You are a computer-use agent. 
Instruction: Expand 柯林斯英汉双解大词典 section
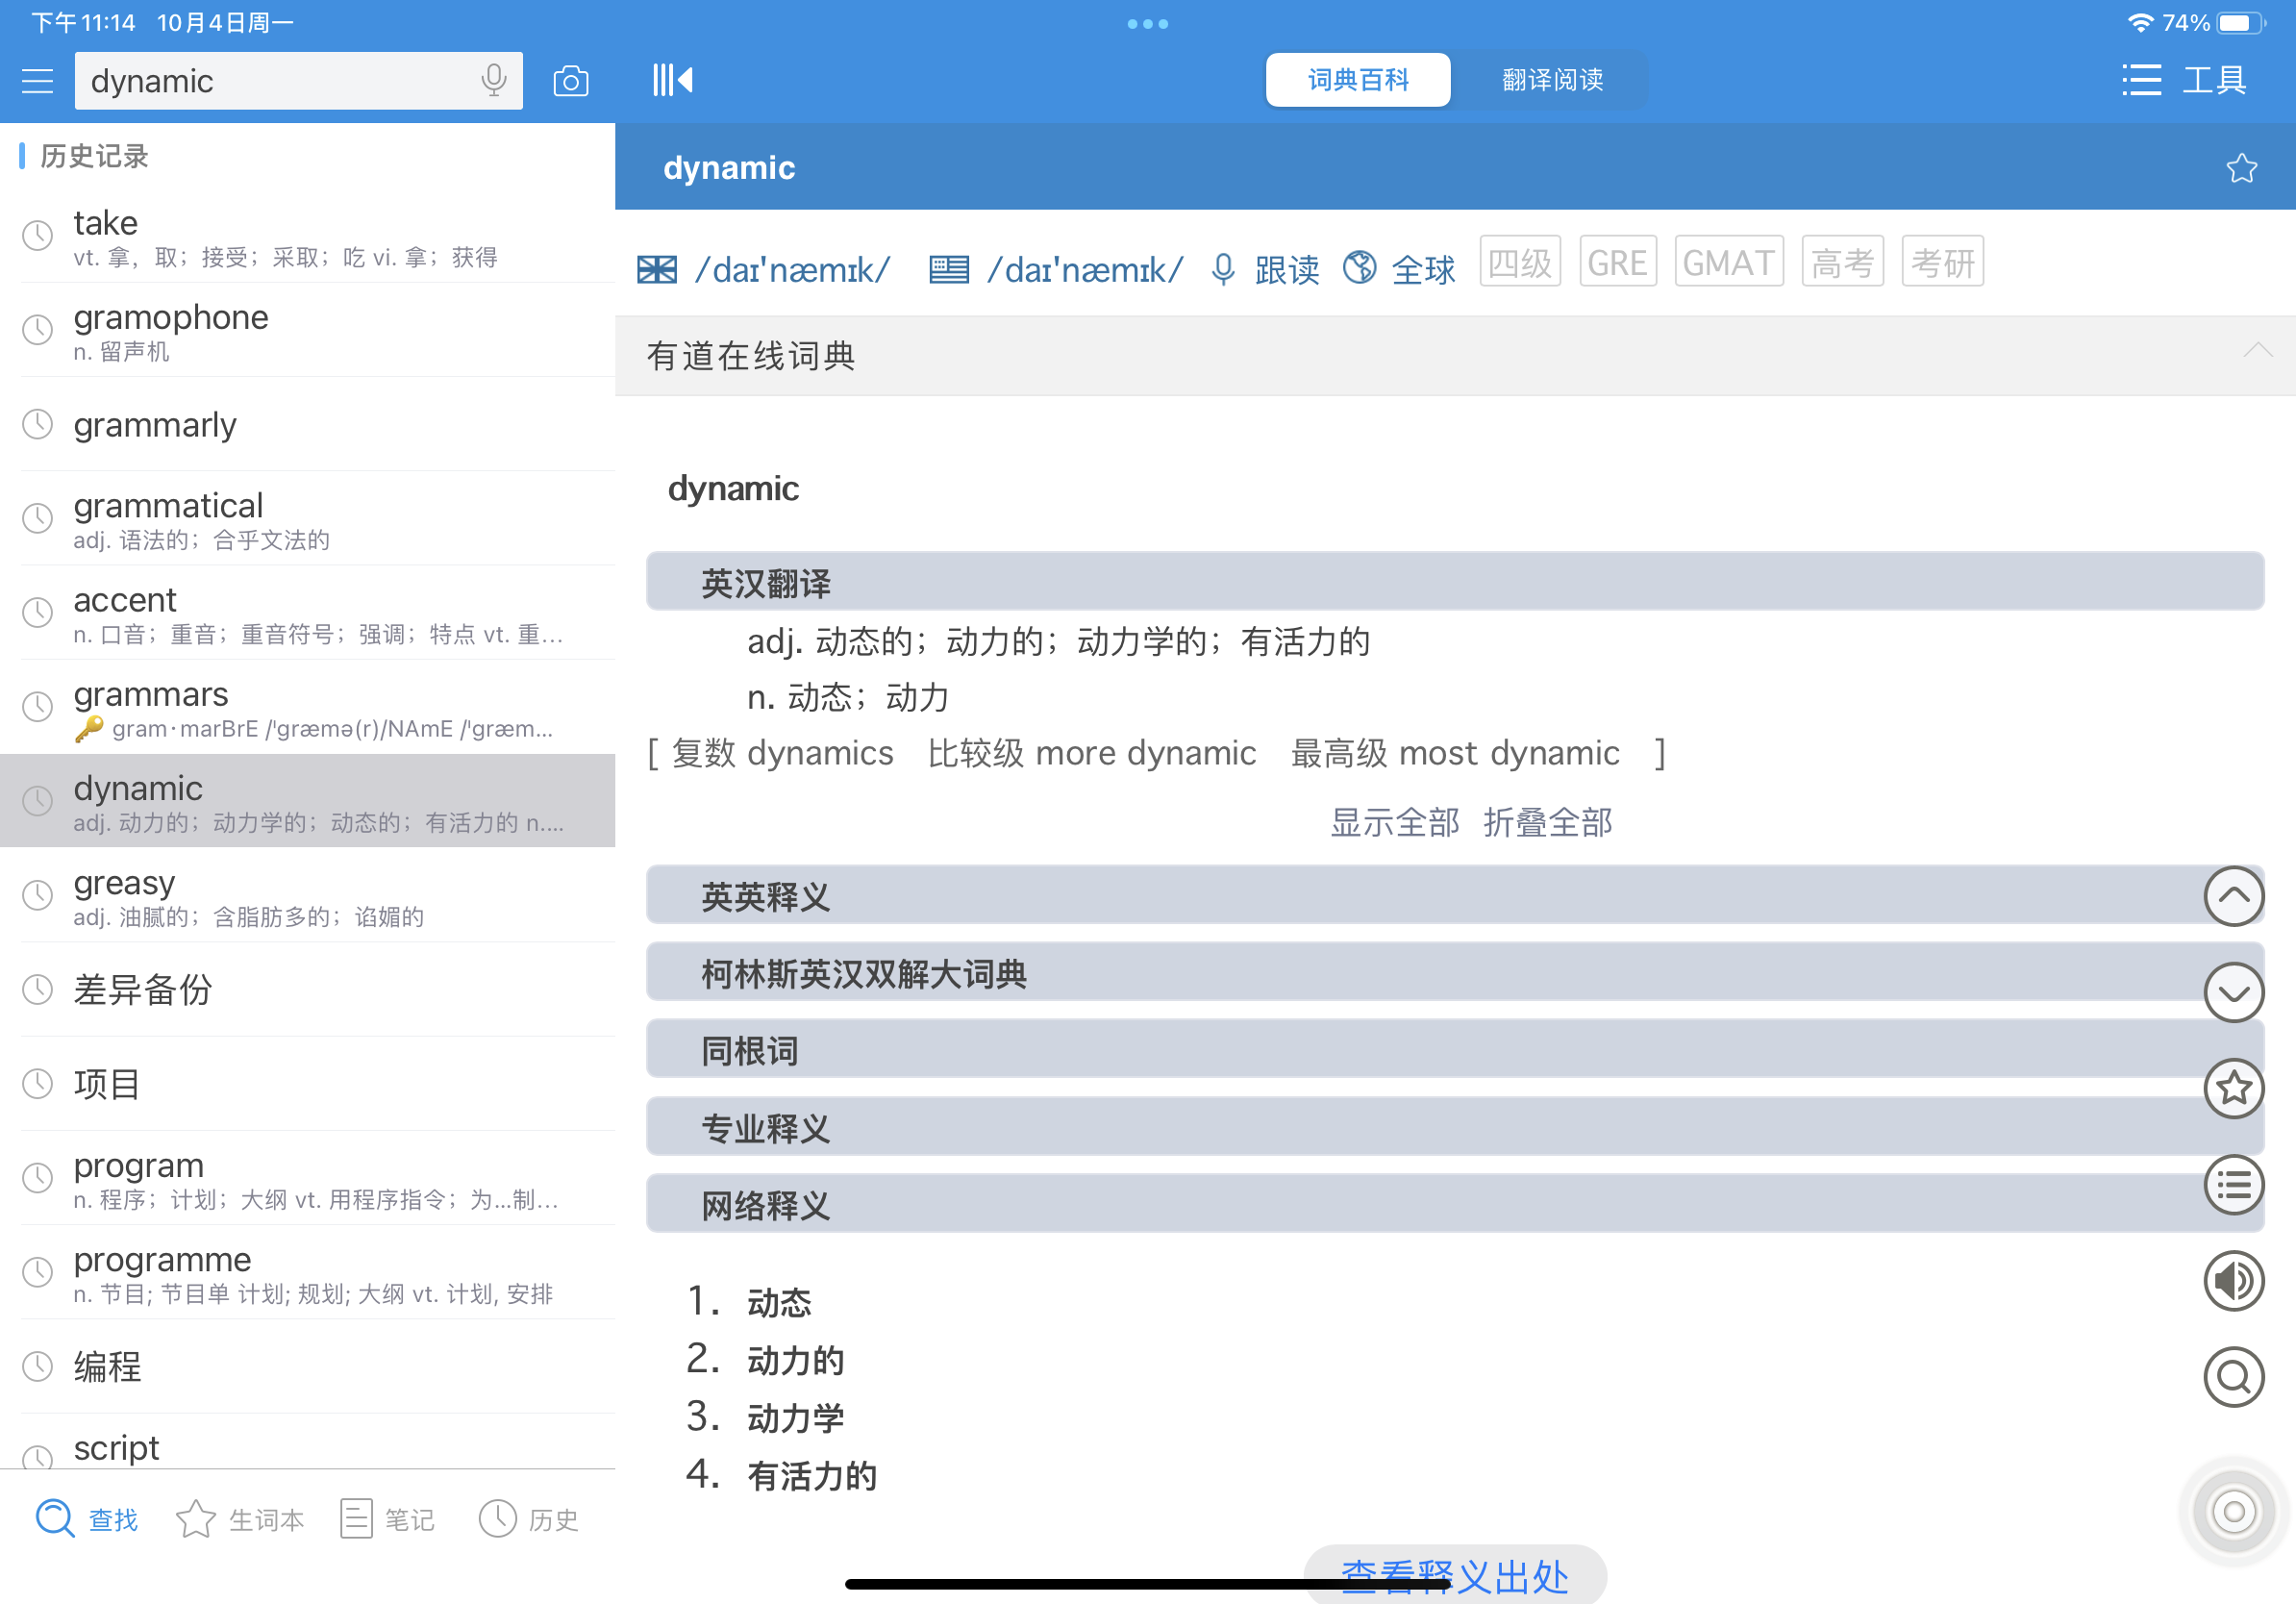pyautogui.click(x=1454, y=972)
